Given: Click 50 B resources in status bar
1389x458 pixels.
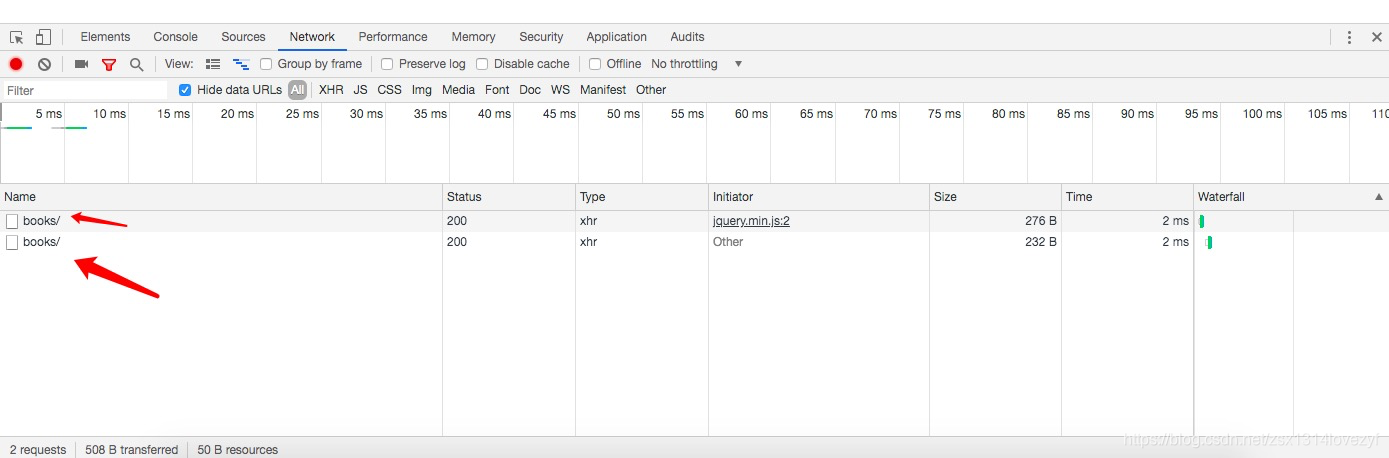Looking at the screenshot, I should [x=238, y=450].
